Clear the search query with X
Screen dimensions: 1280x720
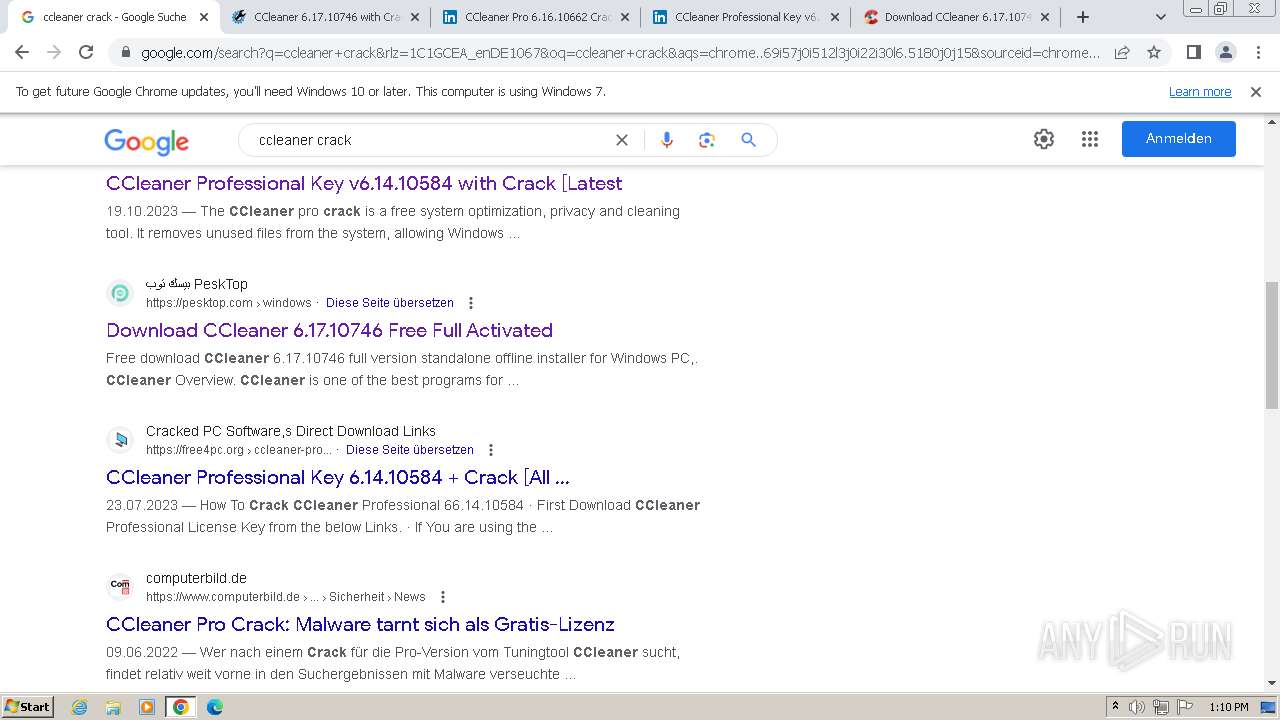[x=622, y=140]
